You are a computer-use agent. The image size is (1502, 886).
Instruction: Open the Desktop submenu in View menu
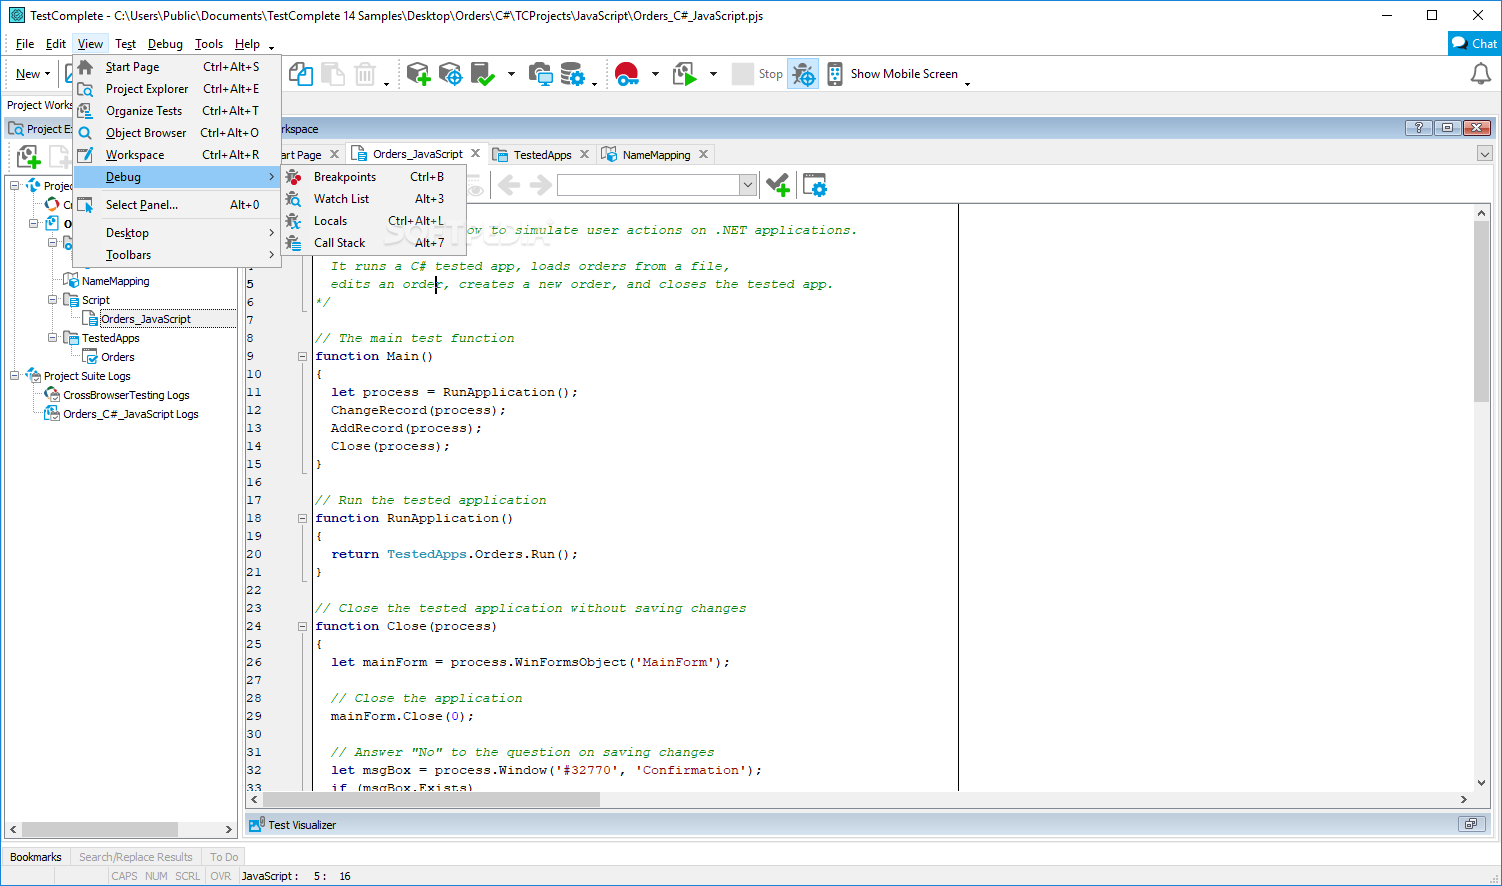(177, 233)
